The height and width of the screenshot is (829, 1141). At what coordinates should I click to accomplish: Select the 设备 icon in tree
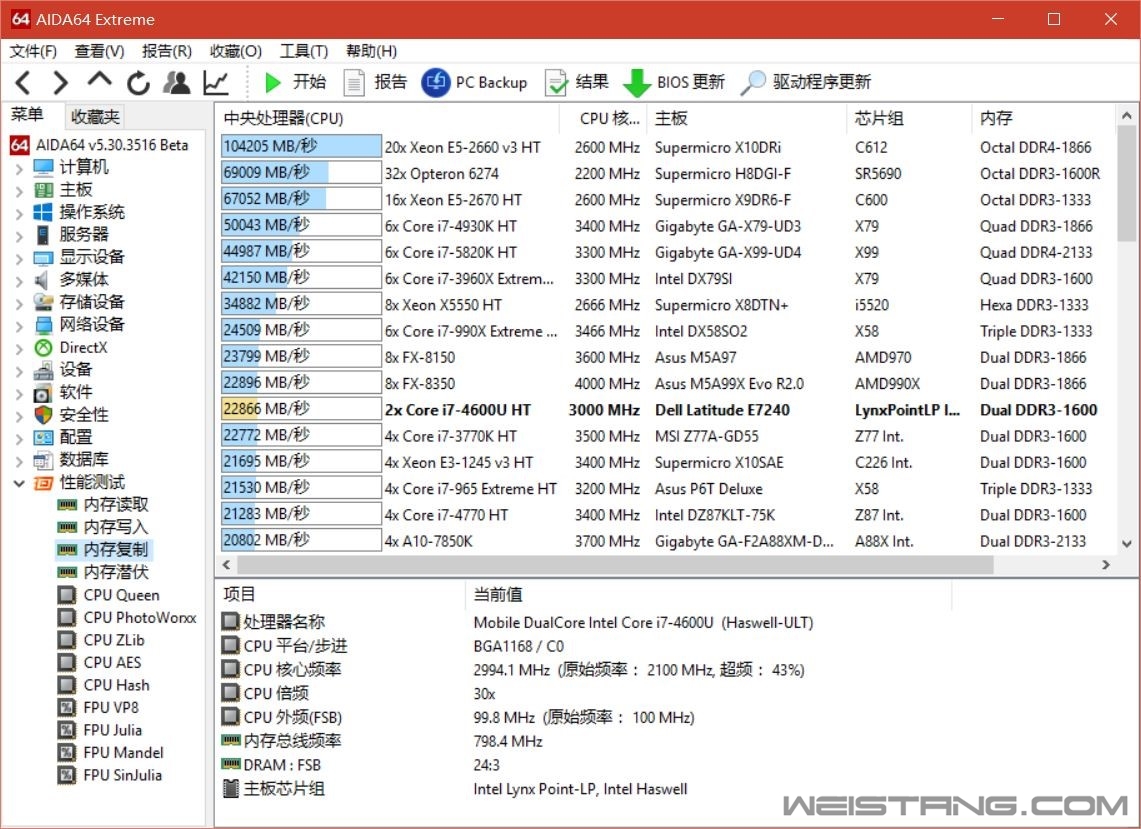(x=44, y=370)
